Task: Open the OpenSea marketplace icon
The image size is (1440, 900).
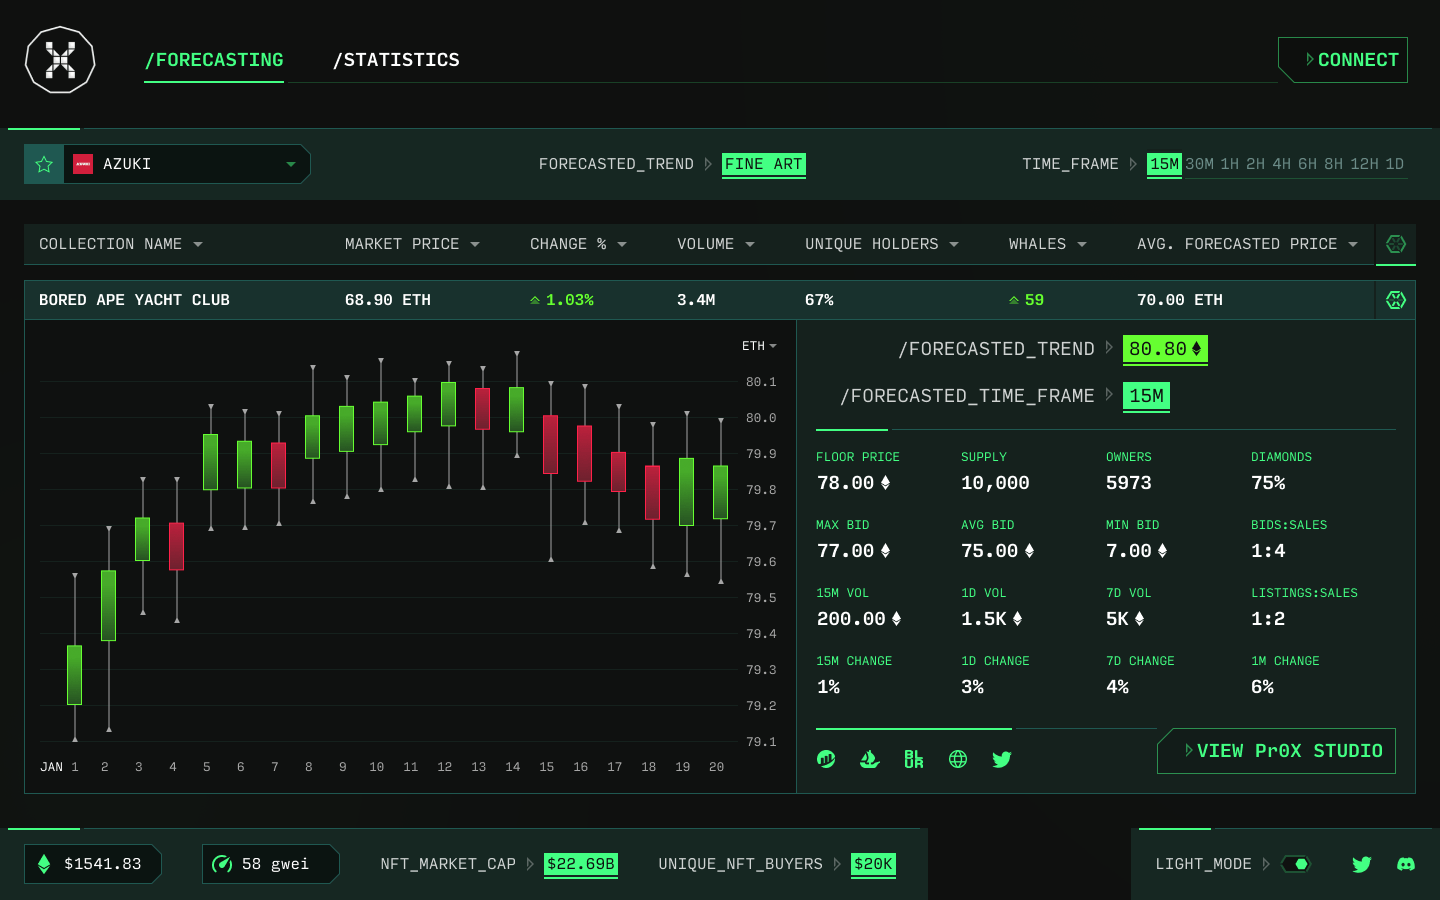Action: click(x=869, y=759)
